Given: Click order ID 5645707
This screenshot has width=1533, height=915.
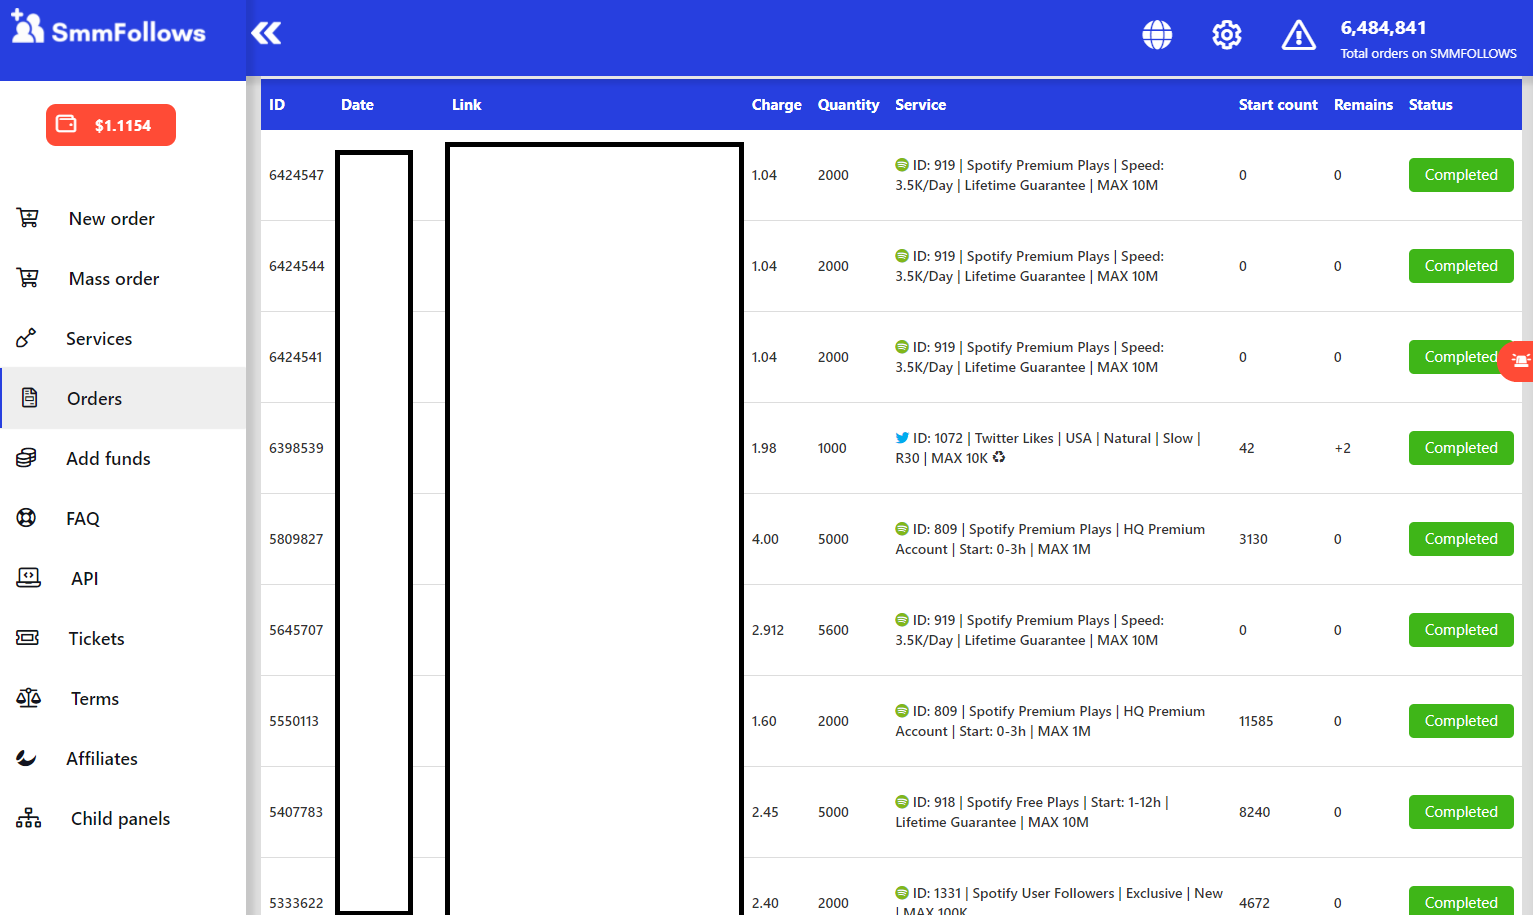Looking at the screenshot, I should click(296, 630).
